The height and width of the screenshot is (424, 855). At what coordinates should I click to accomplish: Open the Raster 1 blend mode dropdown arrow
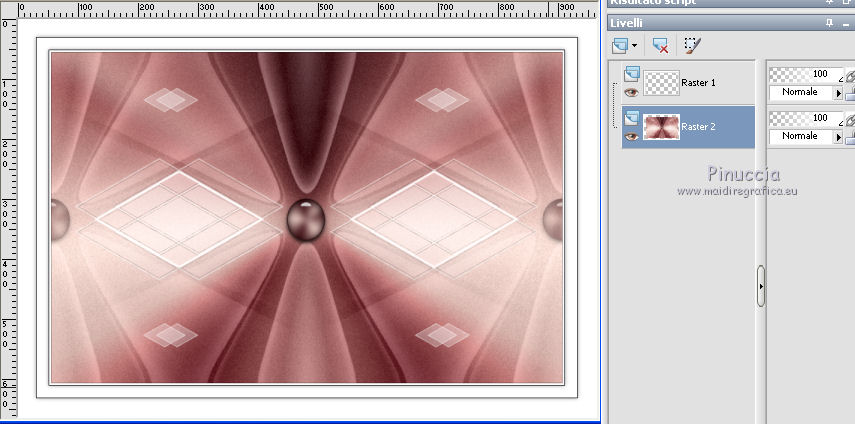(x=839, y=93)
